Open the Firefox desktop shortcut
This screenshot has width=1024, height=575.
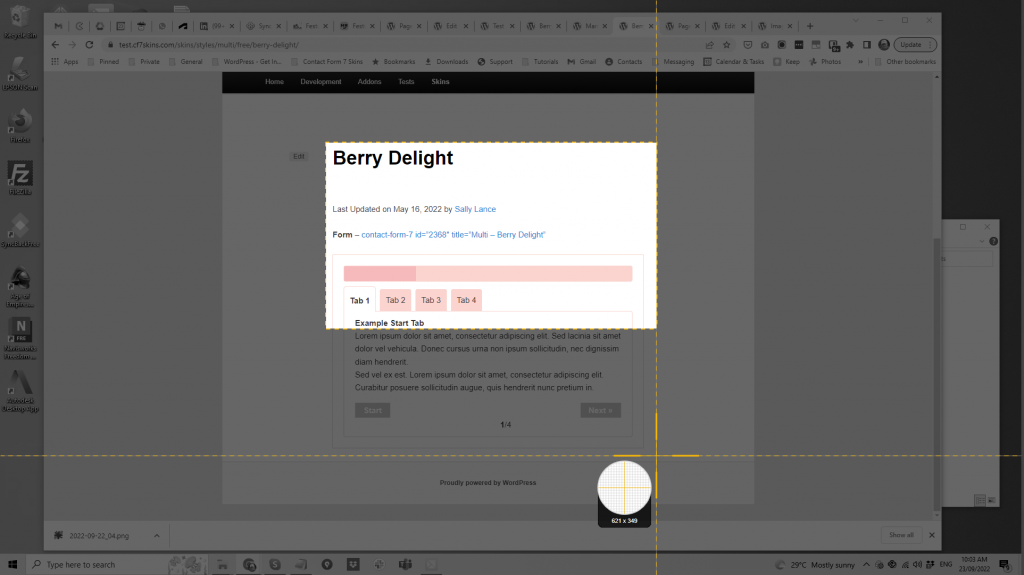tap(20, 124)
